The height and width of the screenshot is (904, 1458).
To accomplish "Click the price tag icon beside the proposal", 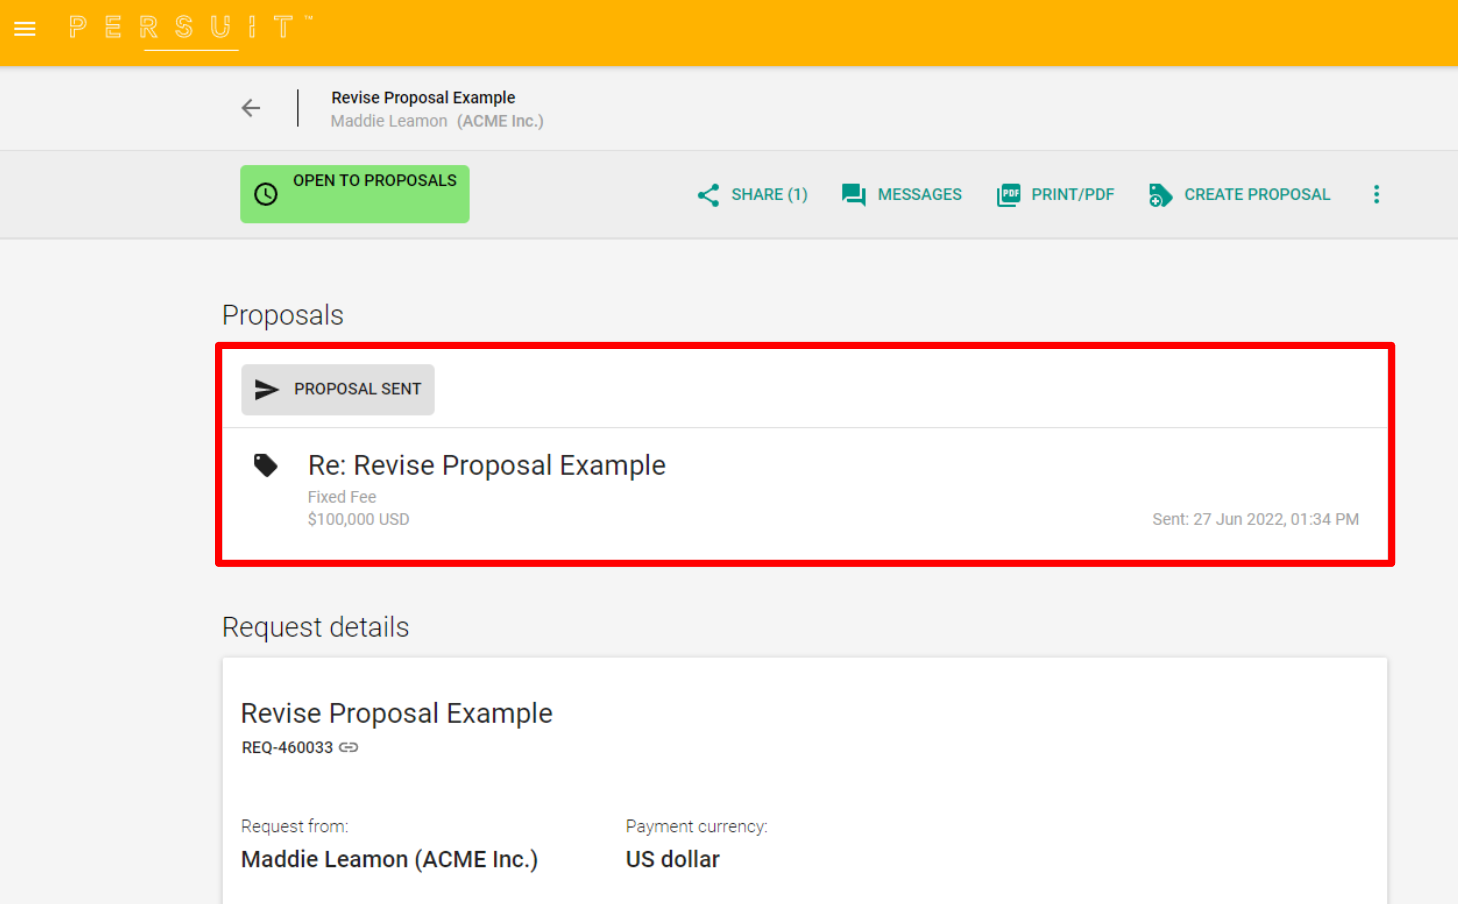I will click(x=266, y=465).
